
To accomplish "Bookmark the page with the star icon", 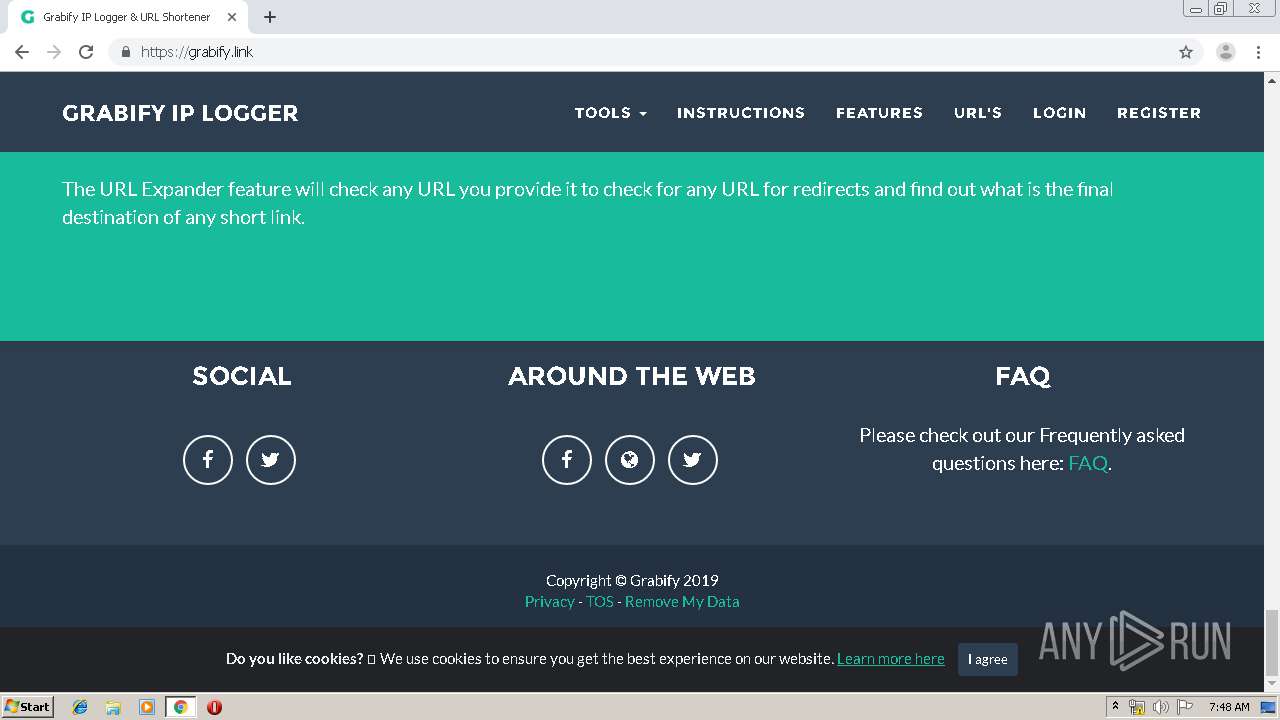I will click(1186, 52).
